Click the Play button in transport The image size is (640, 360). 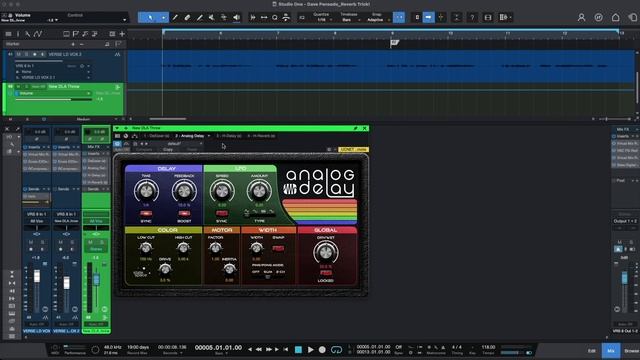[x=311, y=350]
